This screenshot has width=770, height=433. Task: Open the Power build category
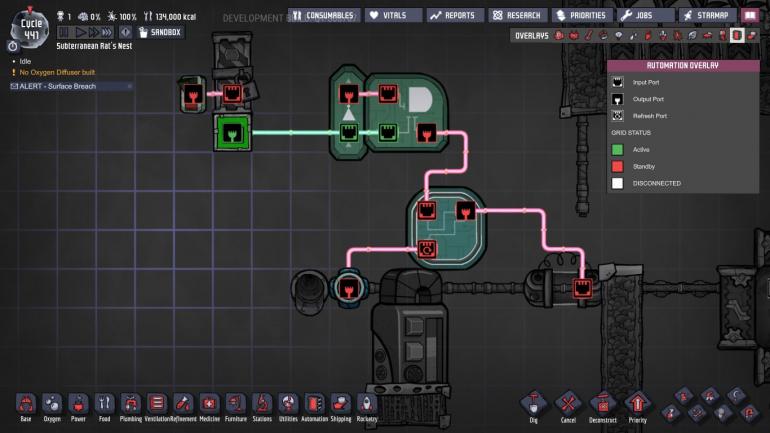coord(78,407)
